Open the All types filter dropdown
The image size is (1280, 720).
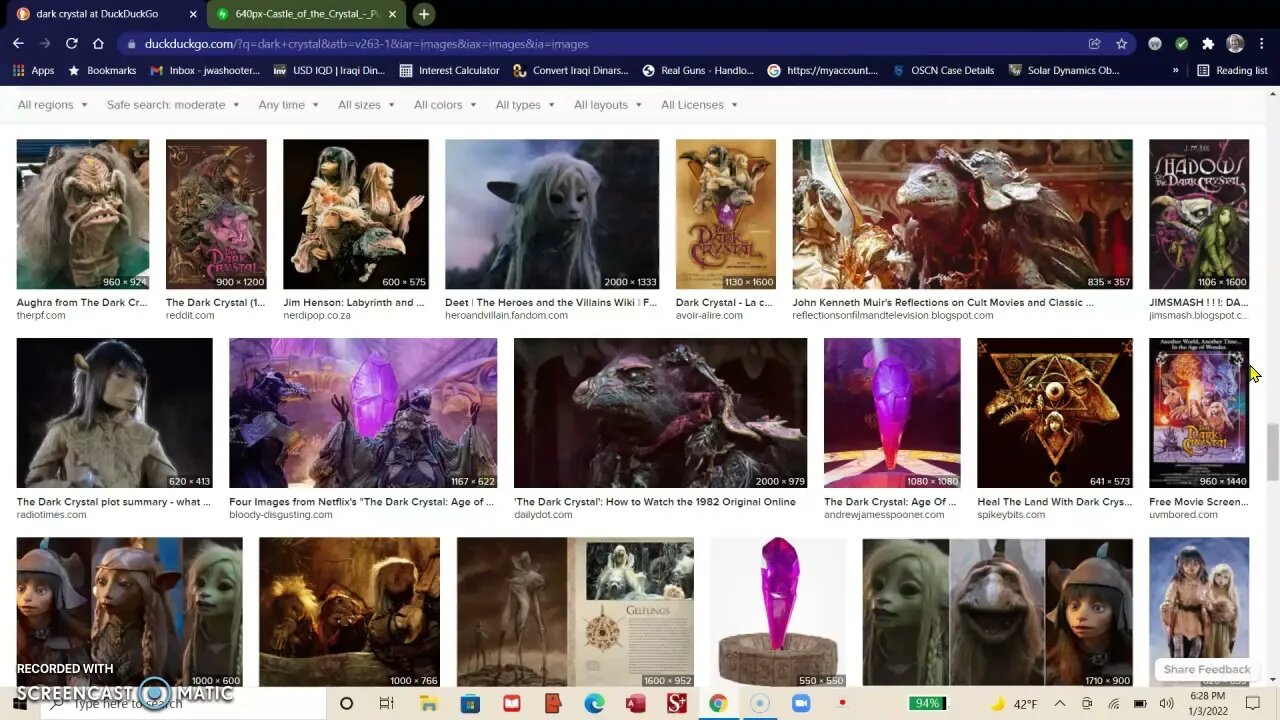coord(525,105)
